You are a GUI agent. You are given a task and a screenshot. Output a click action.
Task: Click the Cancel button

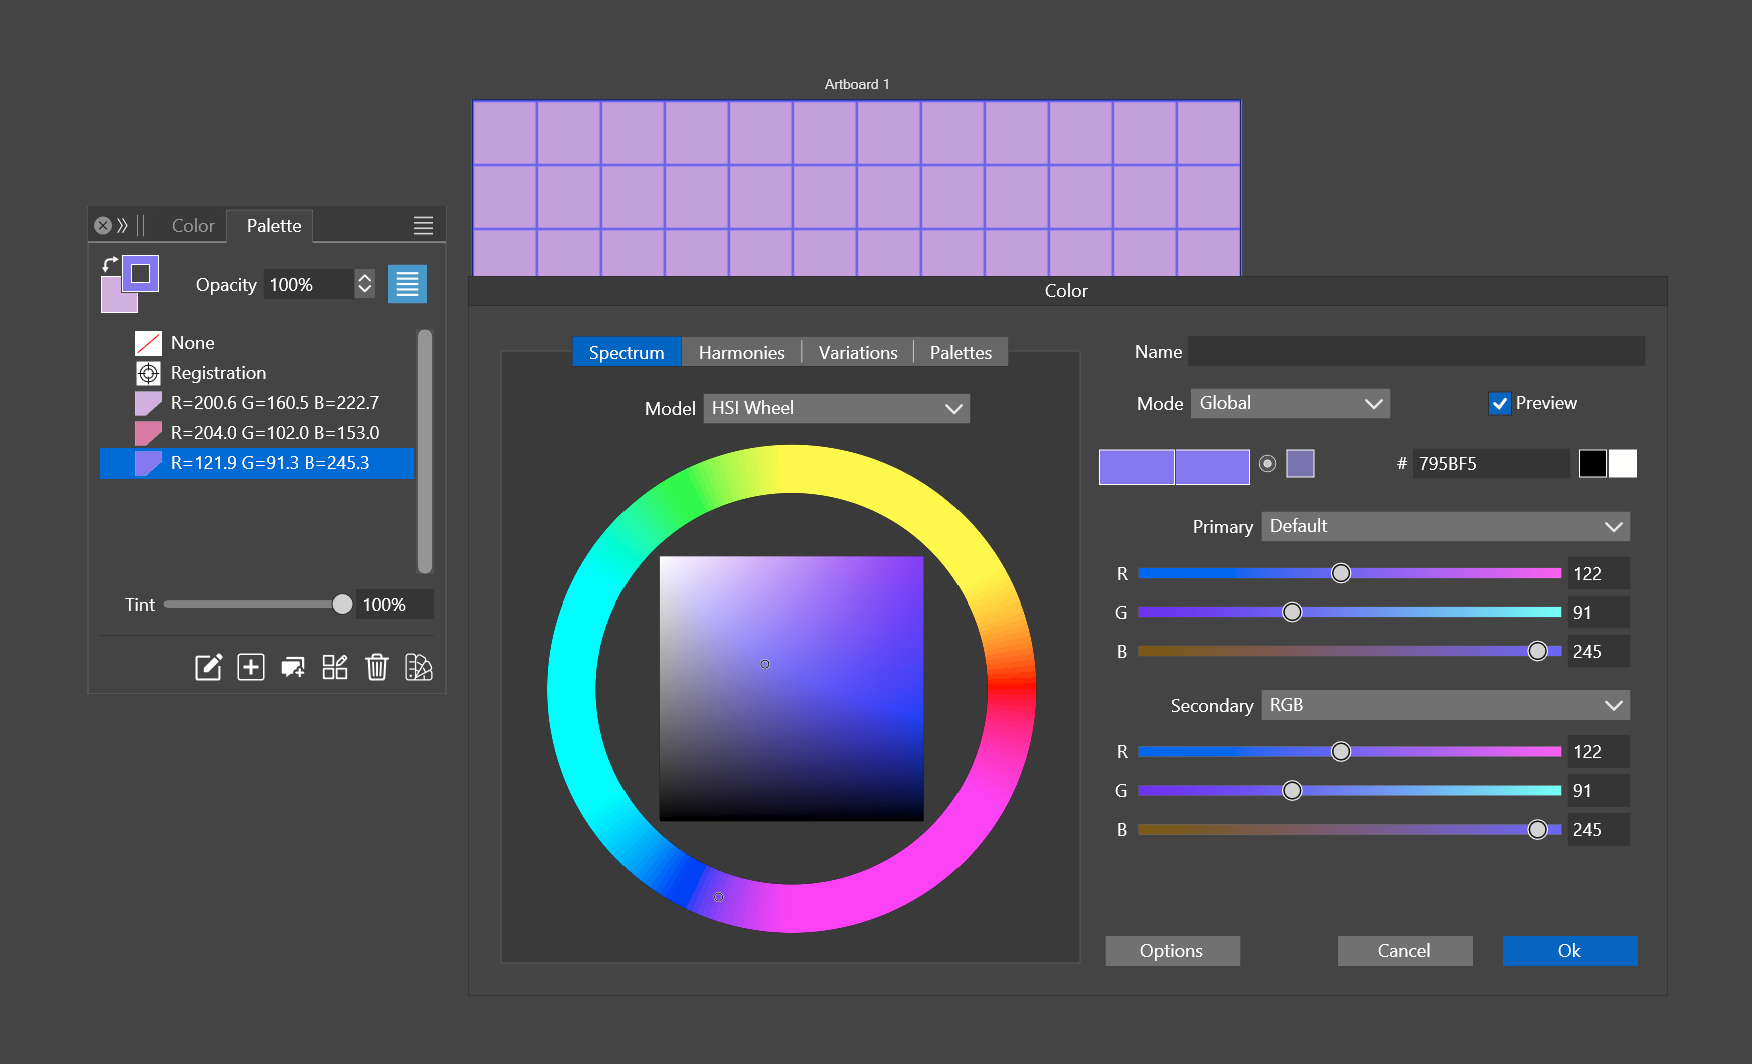[1404, 951]
